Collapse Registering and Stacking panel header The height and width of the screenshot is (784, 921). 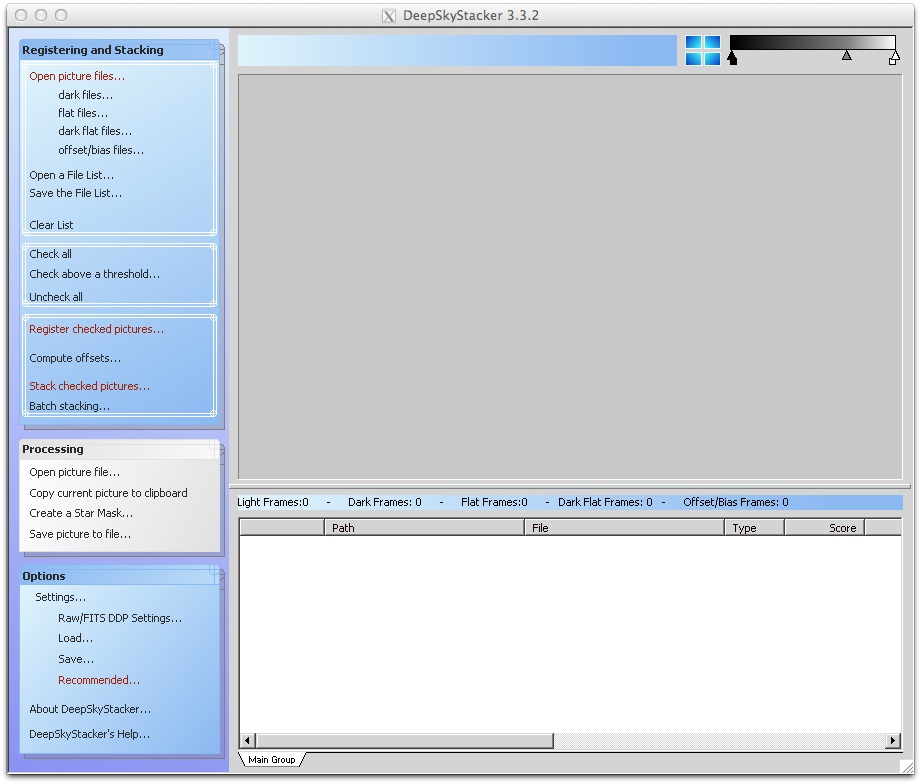120,50
